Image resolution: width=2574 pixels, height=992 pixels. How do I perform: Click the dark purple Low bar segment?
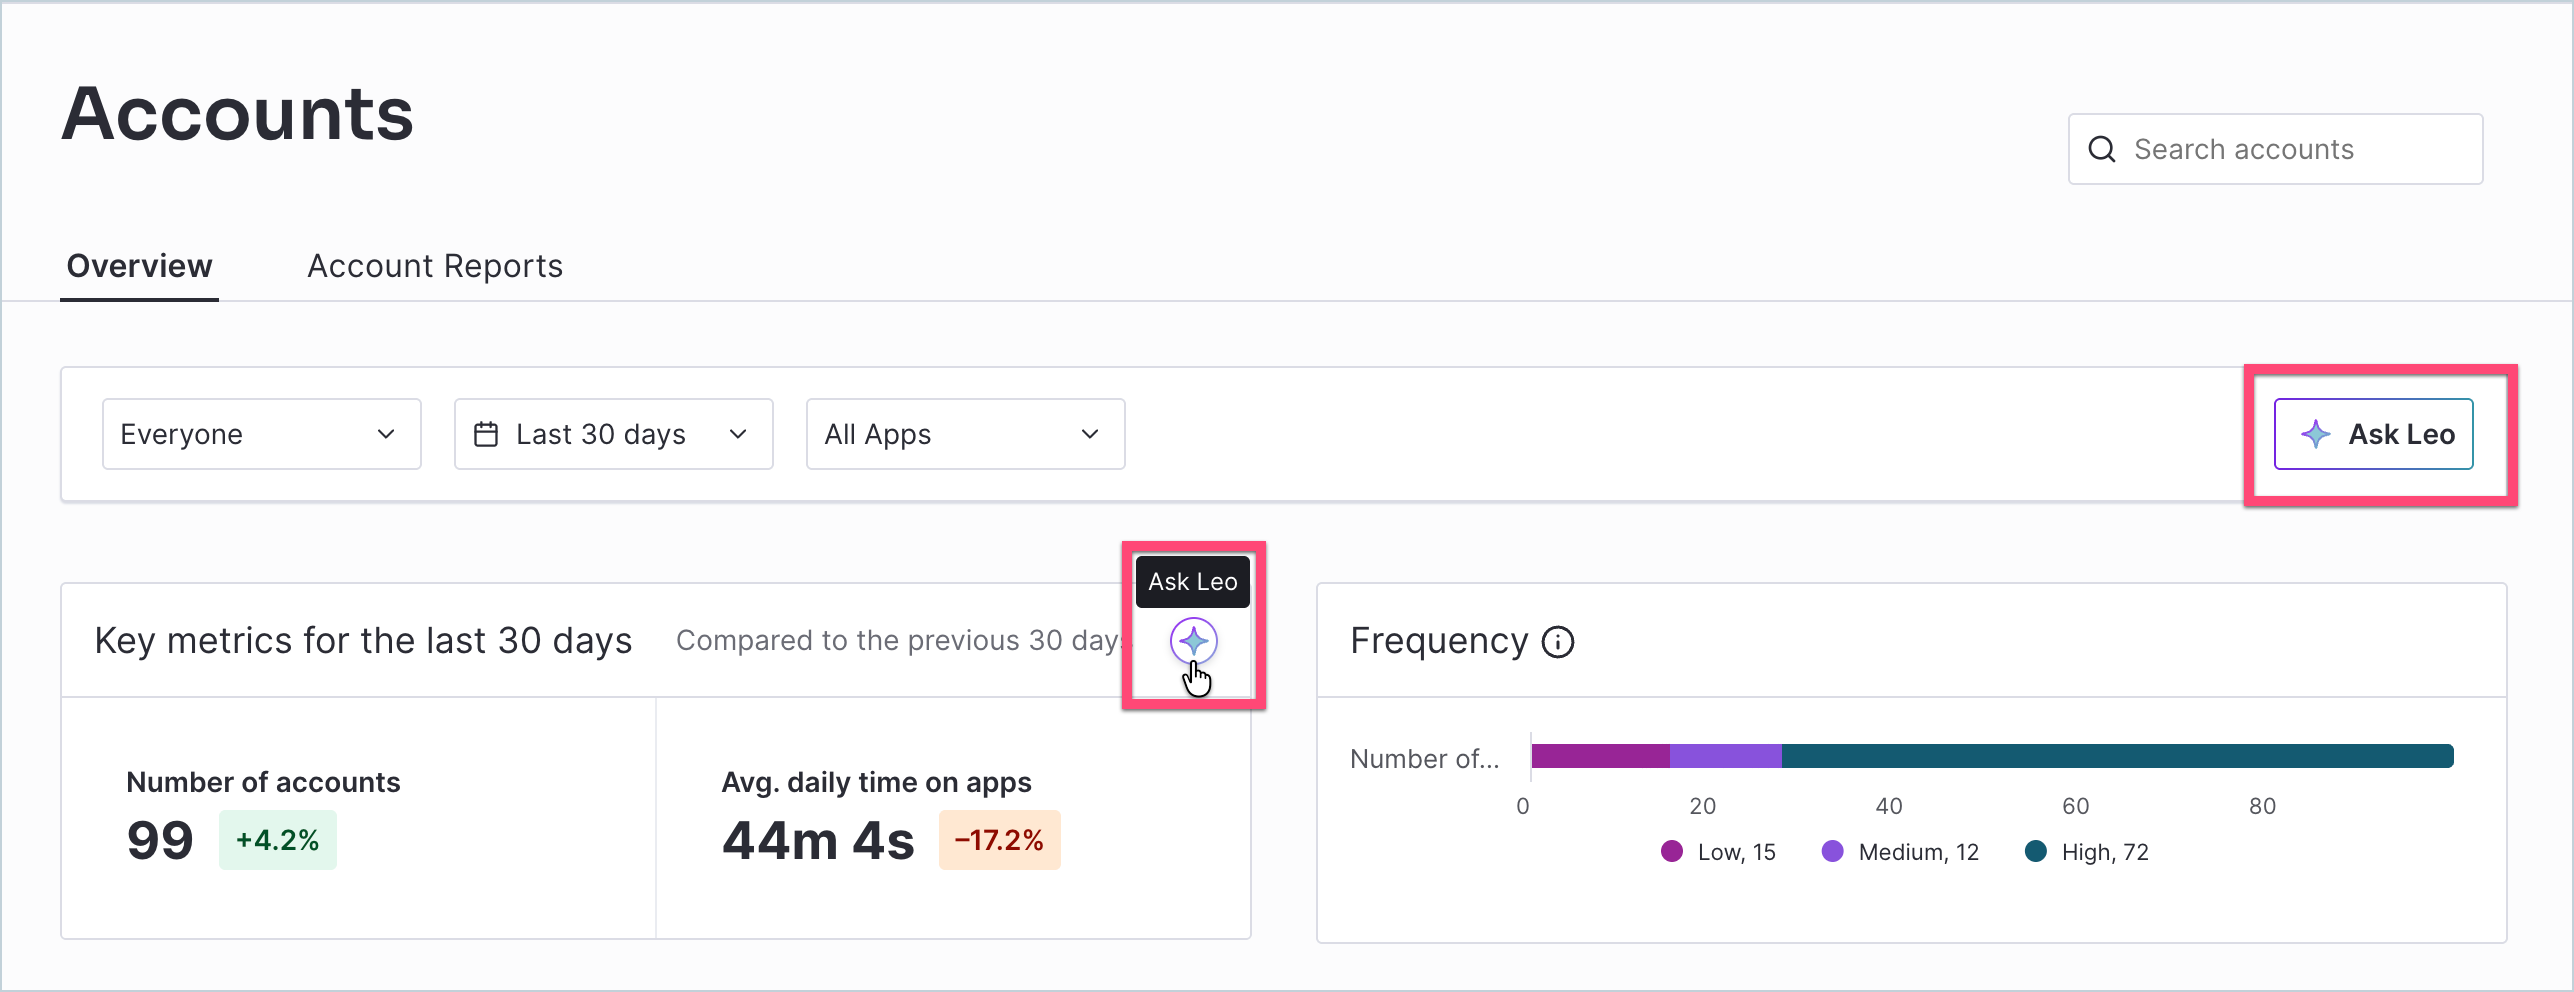tap(1600, 756)
